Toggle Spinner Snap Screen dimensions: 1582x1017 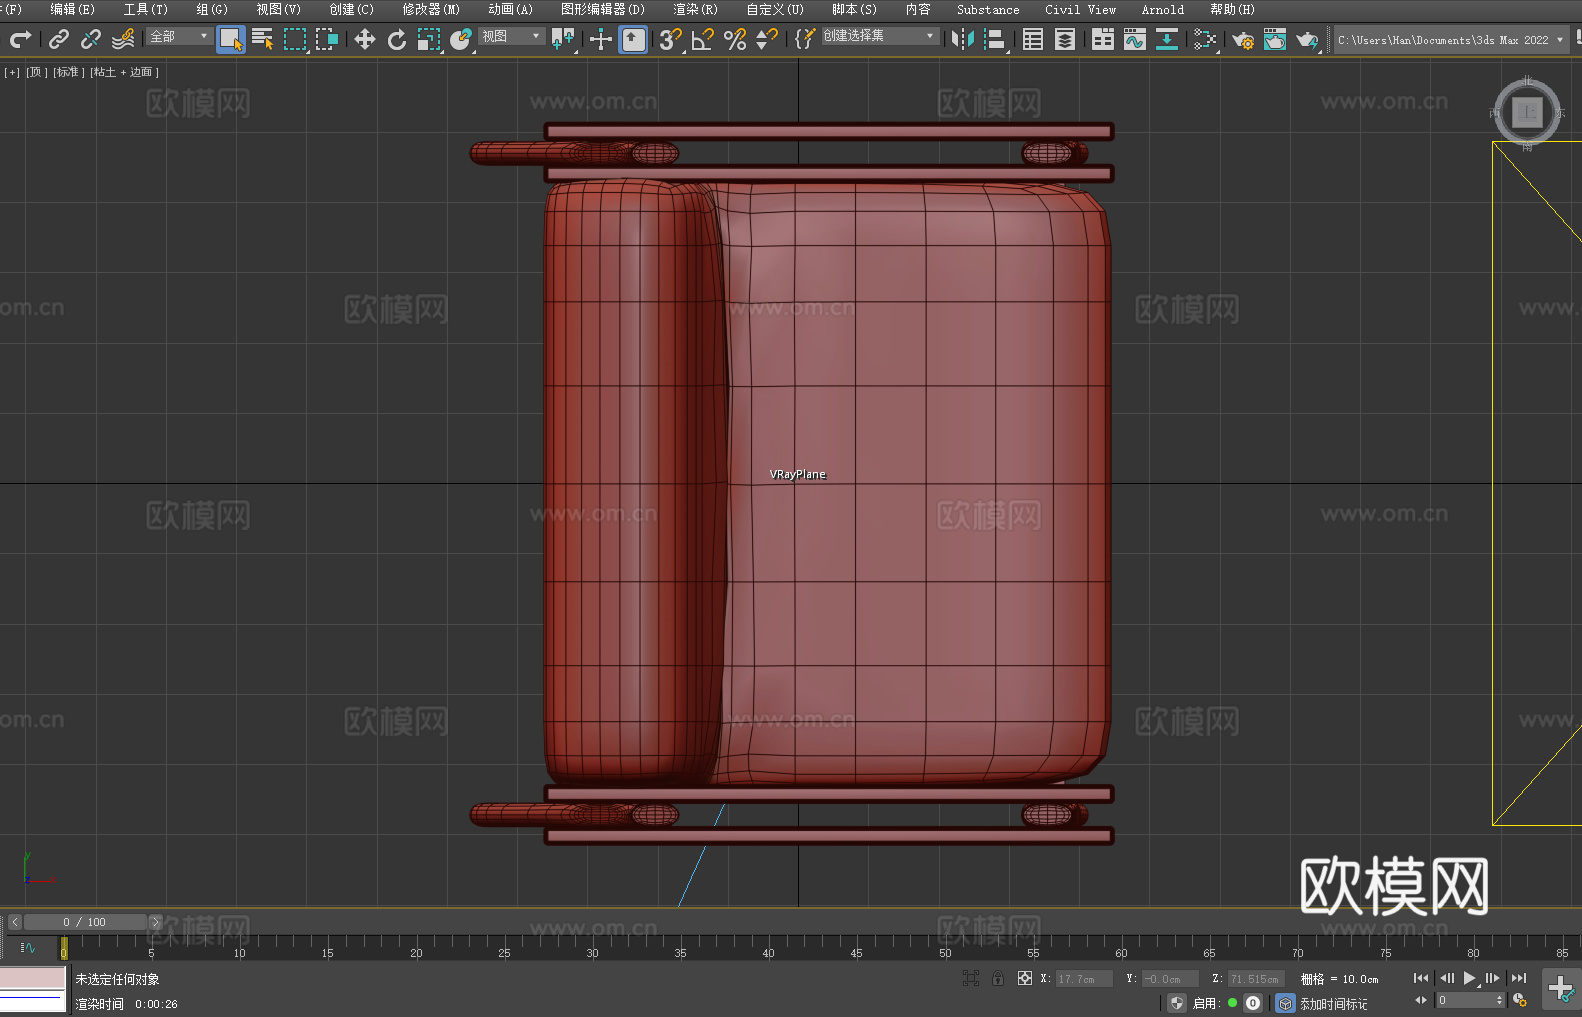pyautogui.click(x=767, y=39)
